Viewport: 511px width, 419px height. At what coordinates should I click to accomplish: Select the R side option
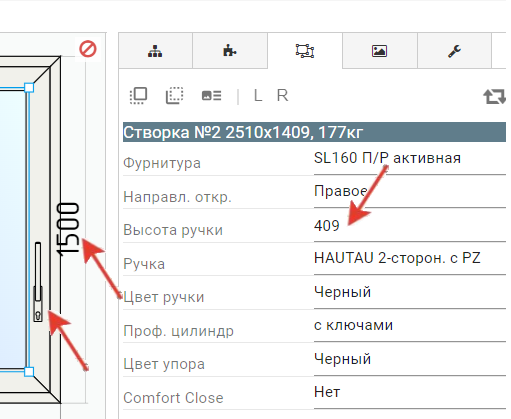click(282, 96)
